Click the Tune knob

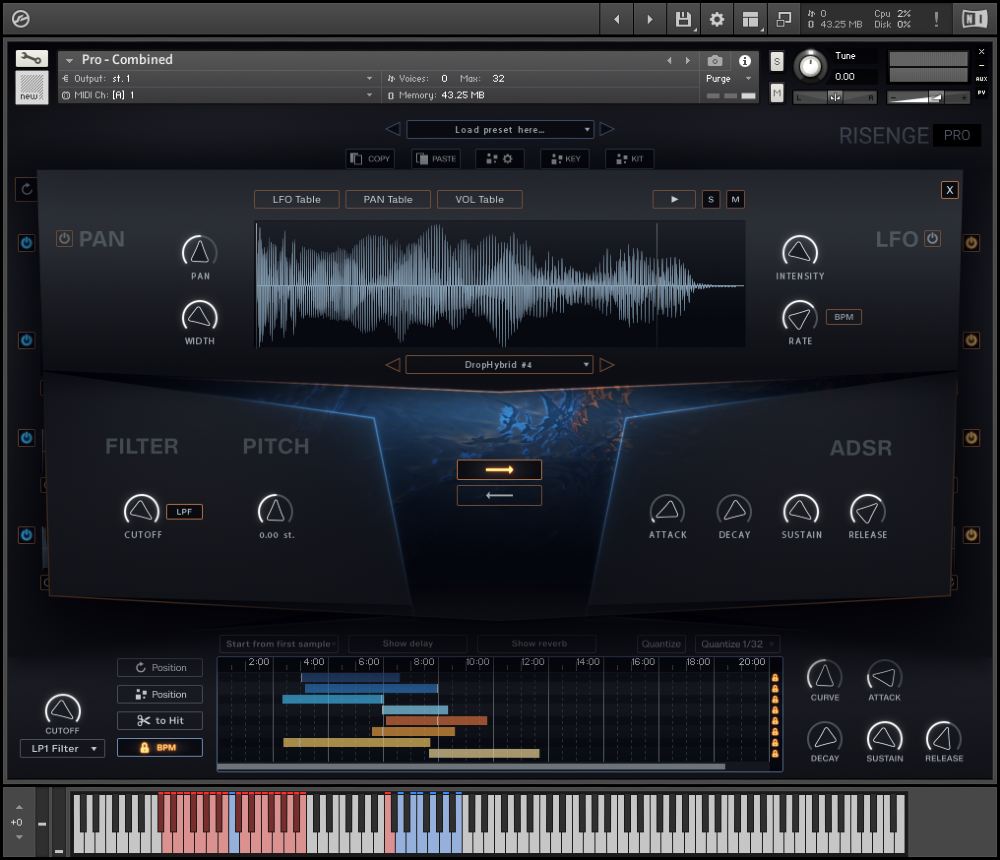click(x=810, y=66)
